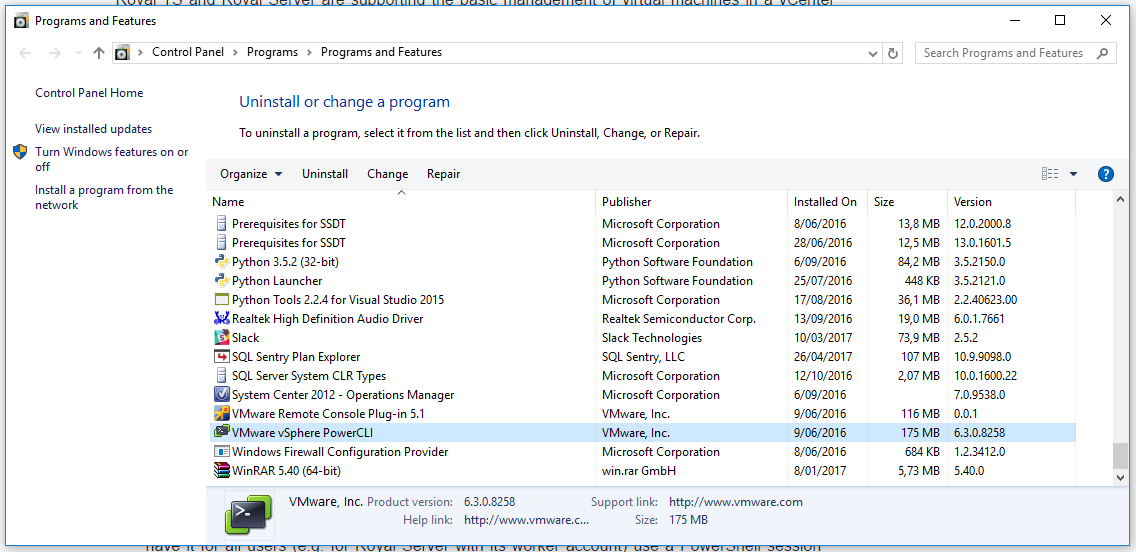This screenshot has width=1136, height=552.
Task: Sort by the Name column header
Action: pos(402,202)
